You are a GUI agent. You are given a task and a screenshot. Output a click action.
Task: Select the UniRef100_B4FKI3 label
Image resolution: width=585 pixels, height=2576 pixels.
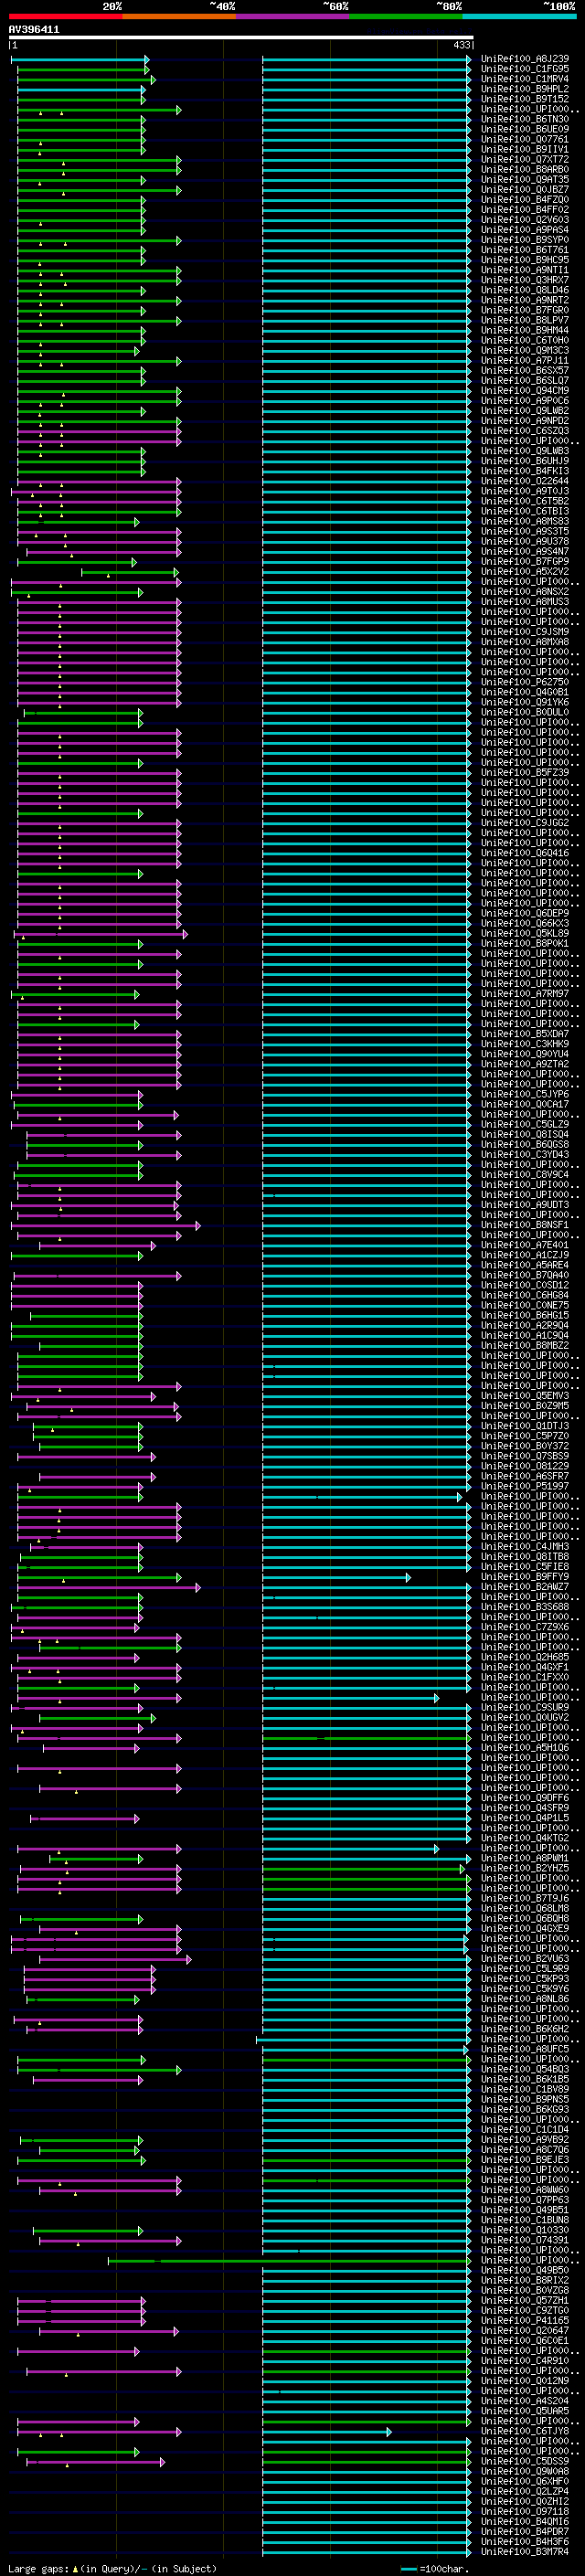[x=525, y=471]
